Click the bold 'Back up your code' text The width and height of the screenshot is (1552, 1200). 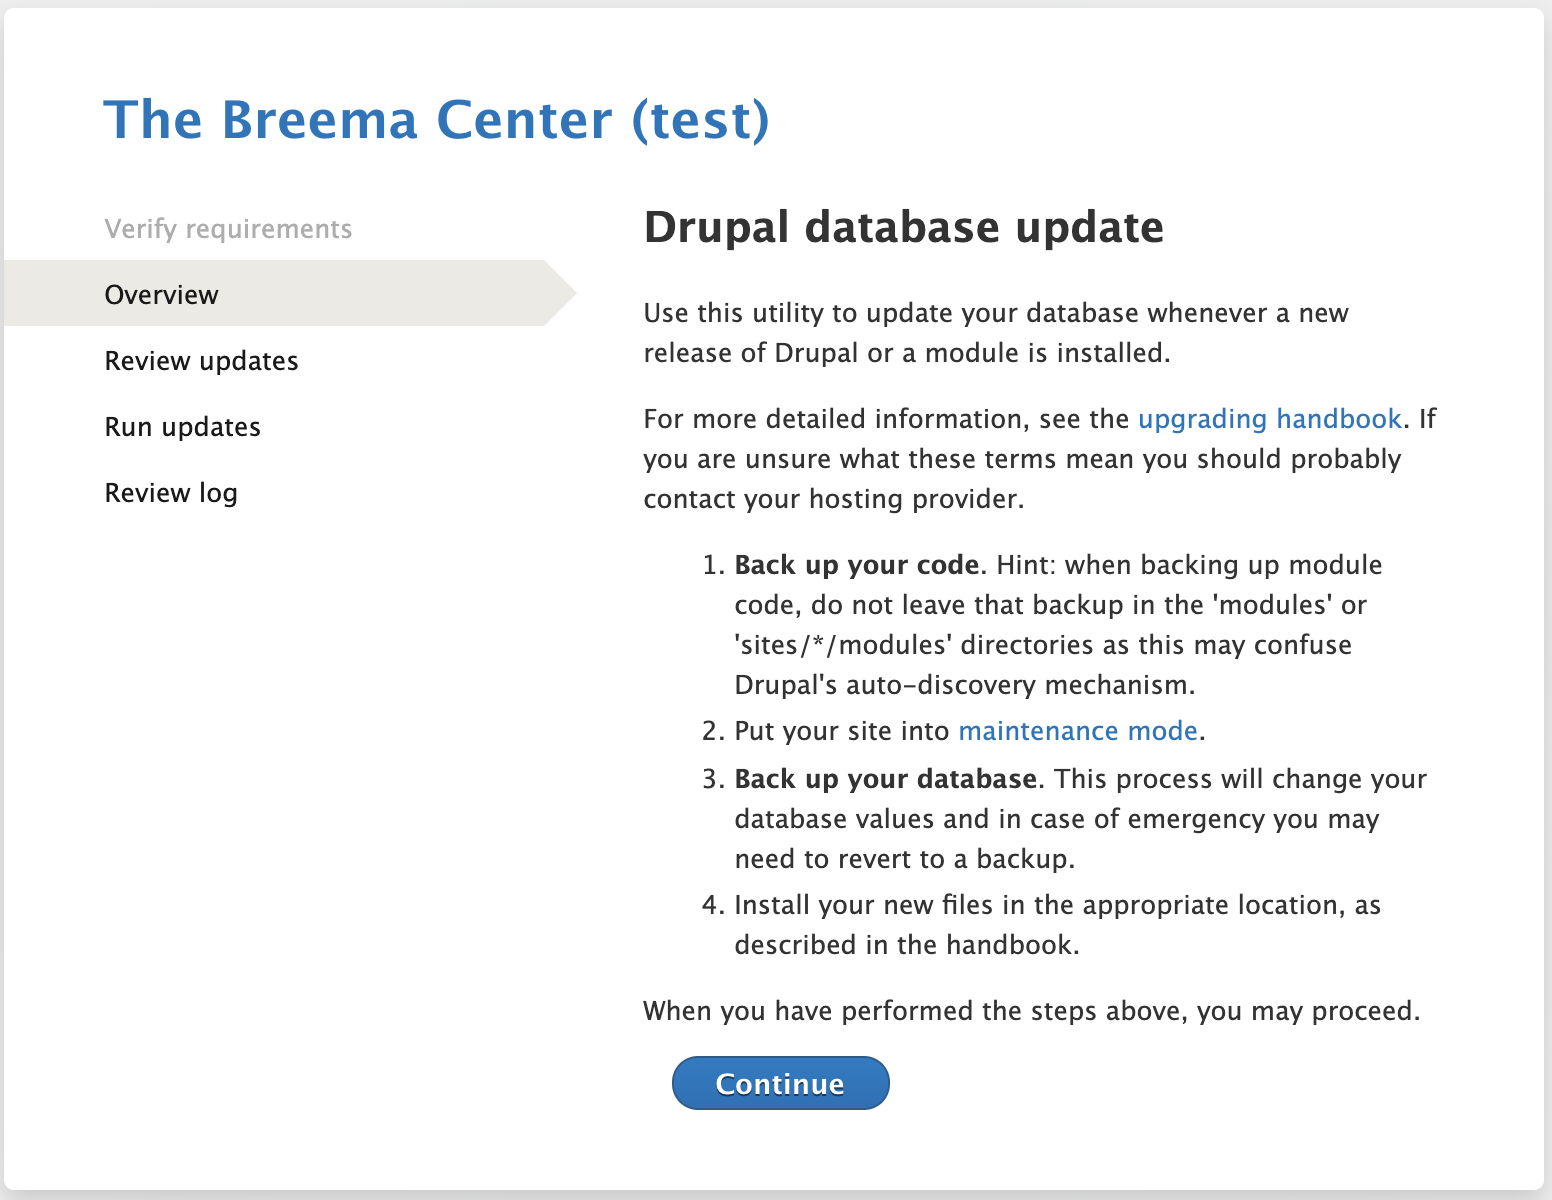click(856, 565)
